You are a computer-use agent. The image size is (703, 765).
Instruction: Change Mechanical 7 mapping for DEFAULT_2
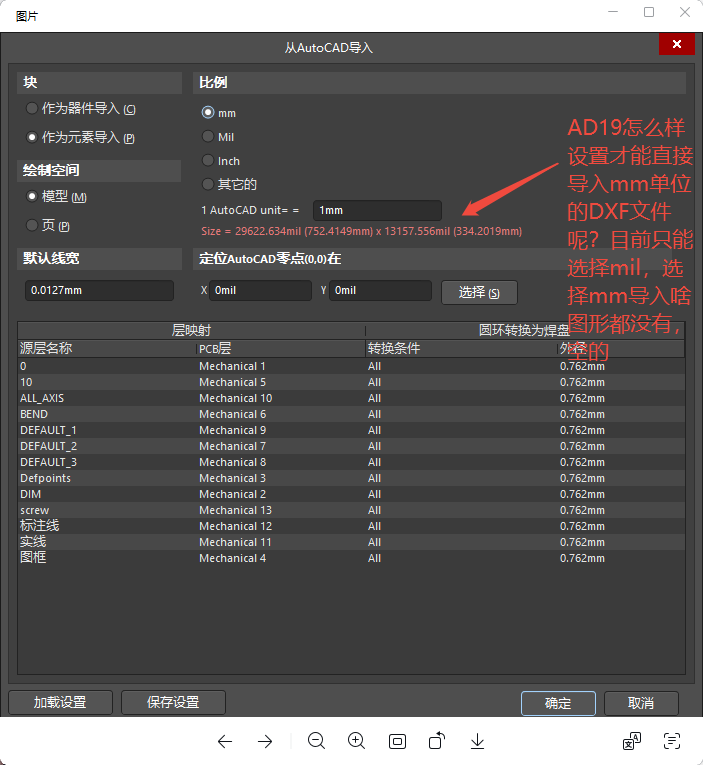tap(281, 446)
